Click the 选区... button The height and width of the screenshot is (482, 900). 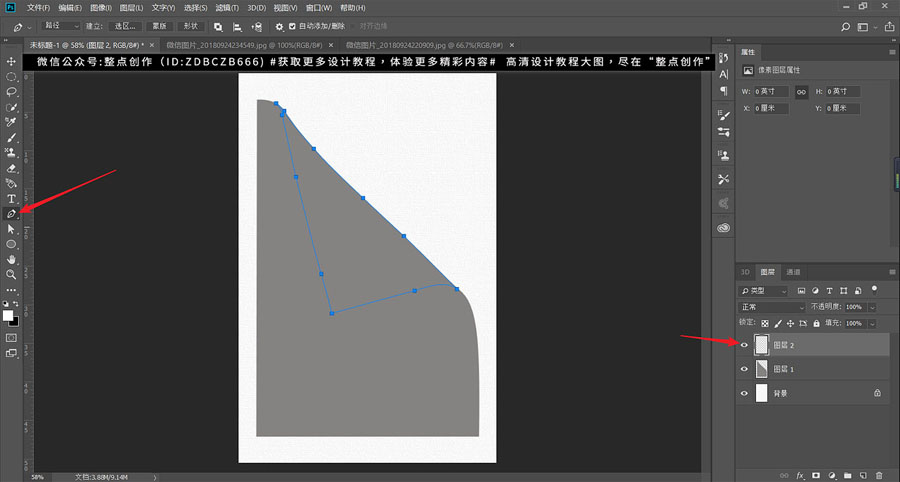(124, 26)
